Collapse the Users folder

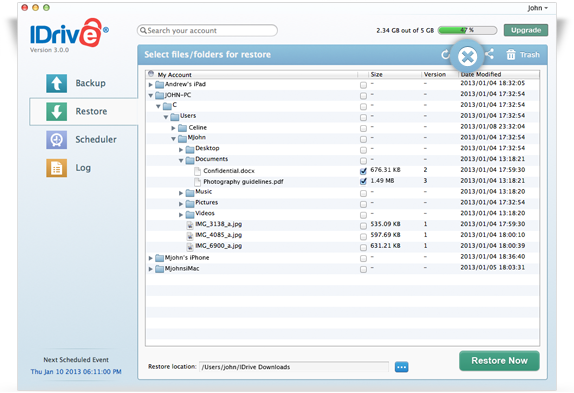pos(166,117)
